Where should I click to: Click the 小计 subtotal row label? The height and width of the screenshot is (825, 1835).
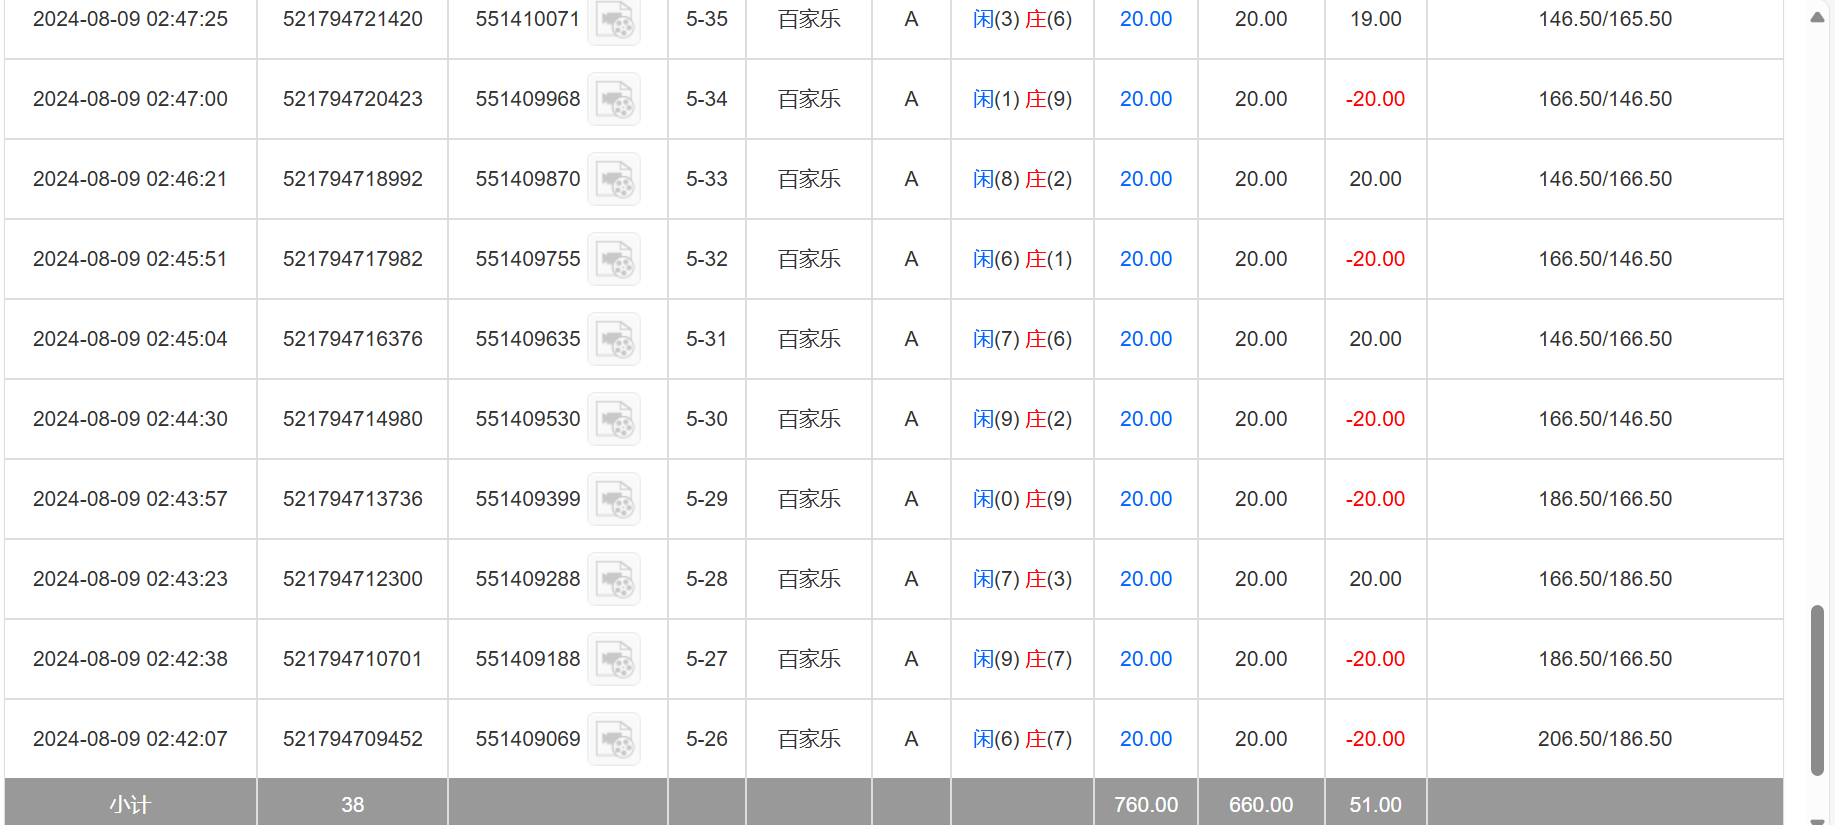click(130, 804)
